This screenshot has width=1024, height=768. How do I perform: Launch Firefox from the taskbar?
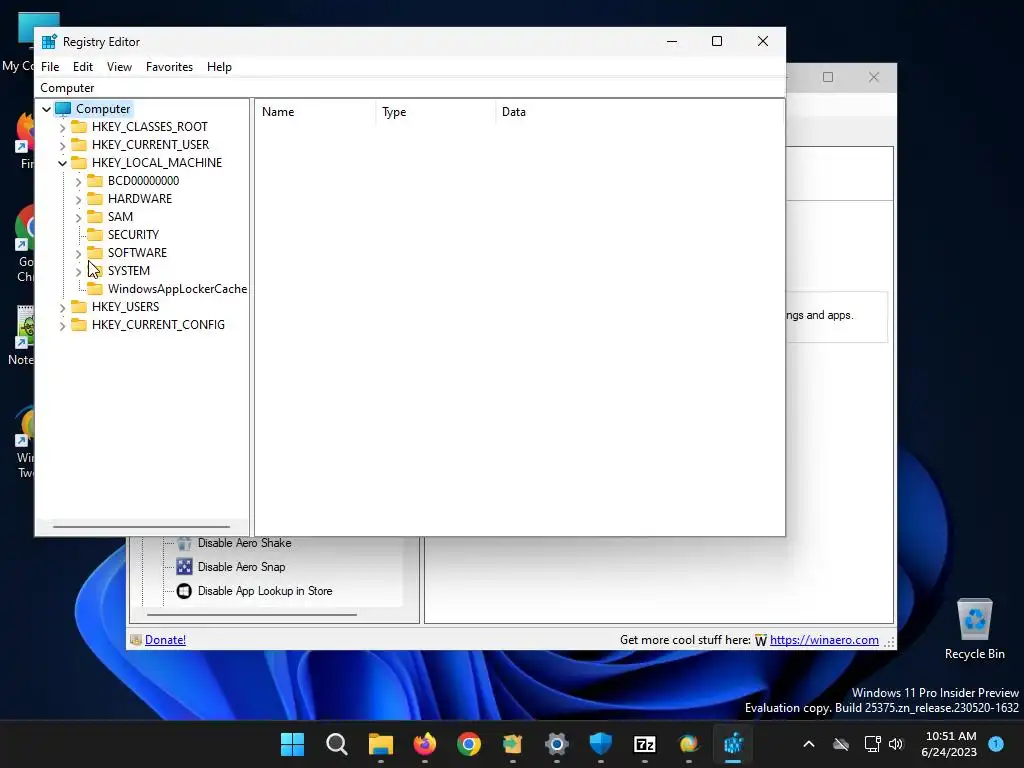tap(424, 744)
